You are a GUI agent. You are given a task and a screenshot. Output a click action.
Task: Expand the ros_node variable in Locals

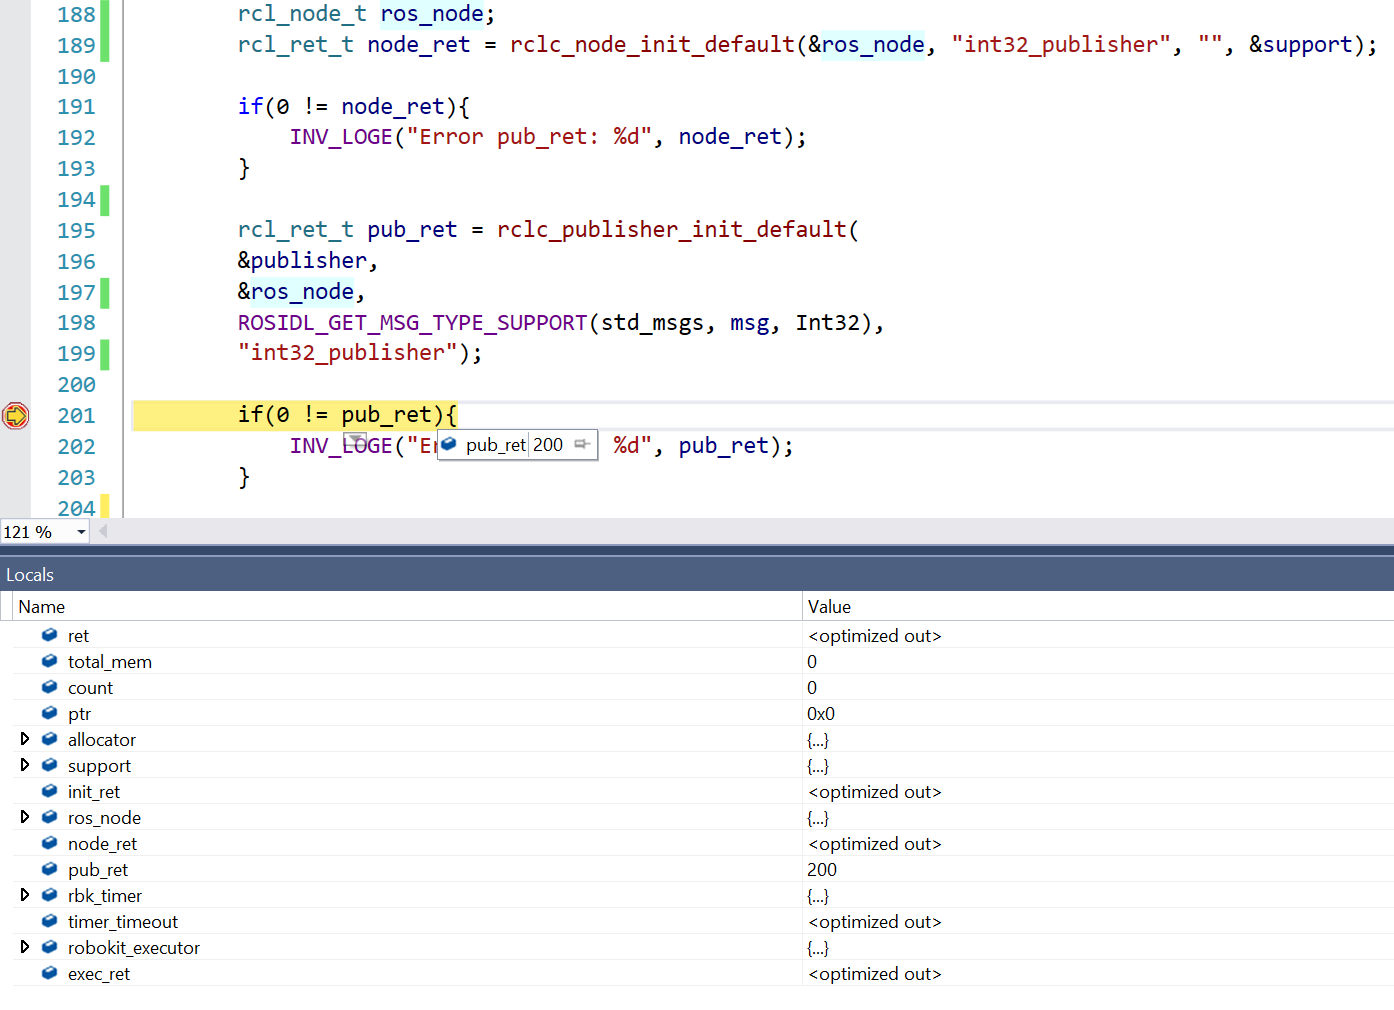click(x=26, y=816)
